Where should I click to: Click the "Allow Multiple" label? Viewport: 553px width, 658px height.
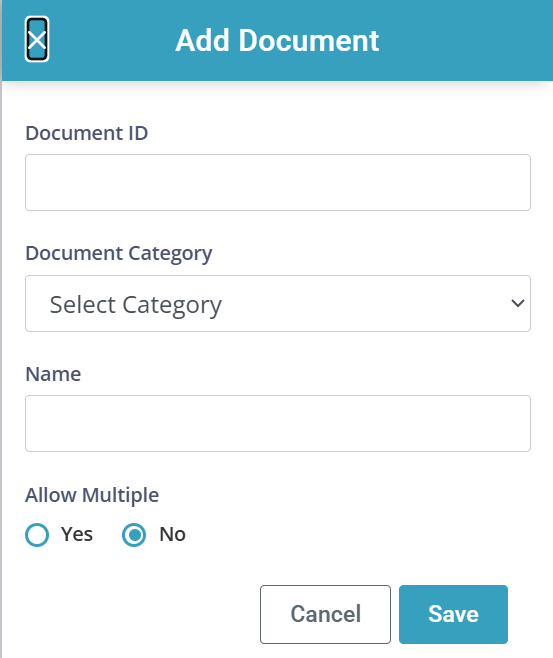pyautogui.click(x=92, y=495)
